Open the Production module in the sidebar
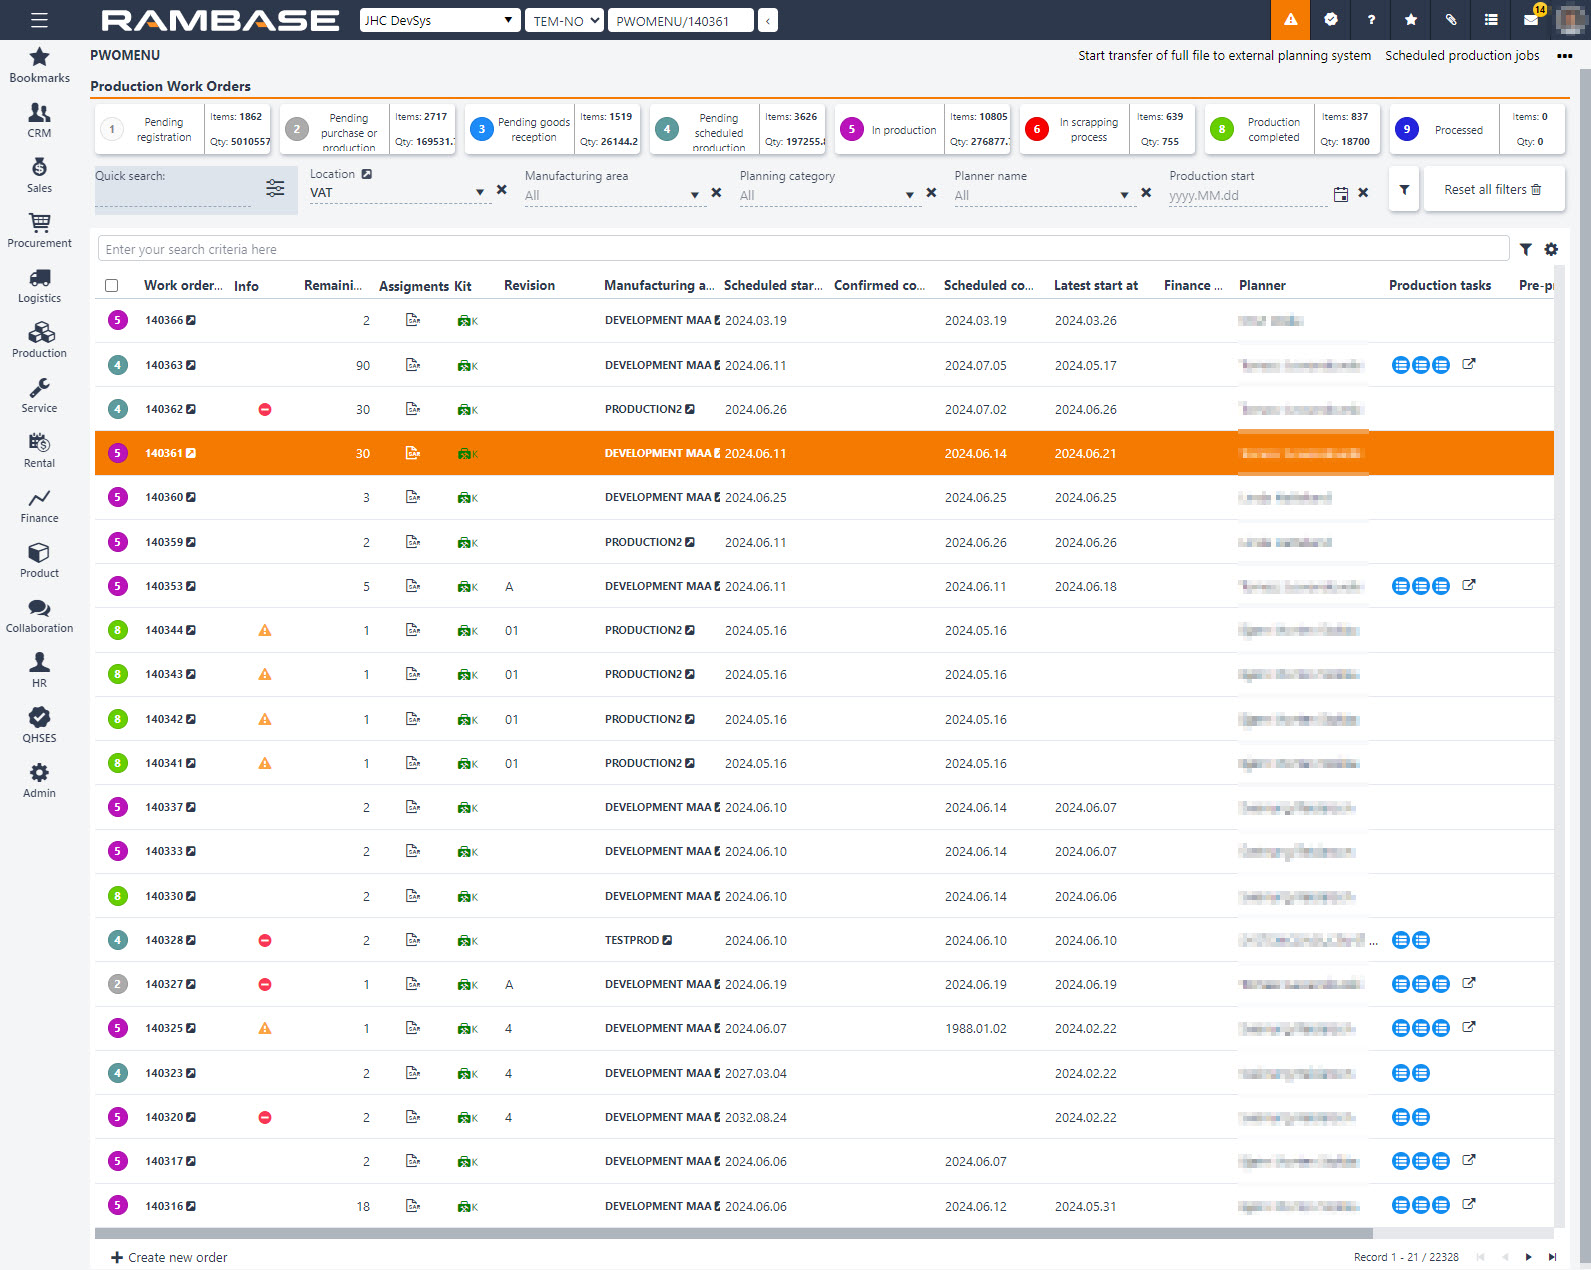Image resolution: width=1591 pixels, height=1270 pixels. click(39, 340)
